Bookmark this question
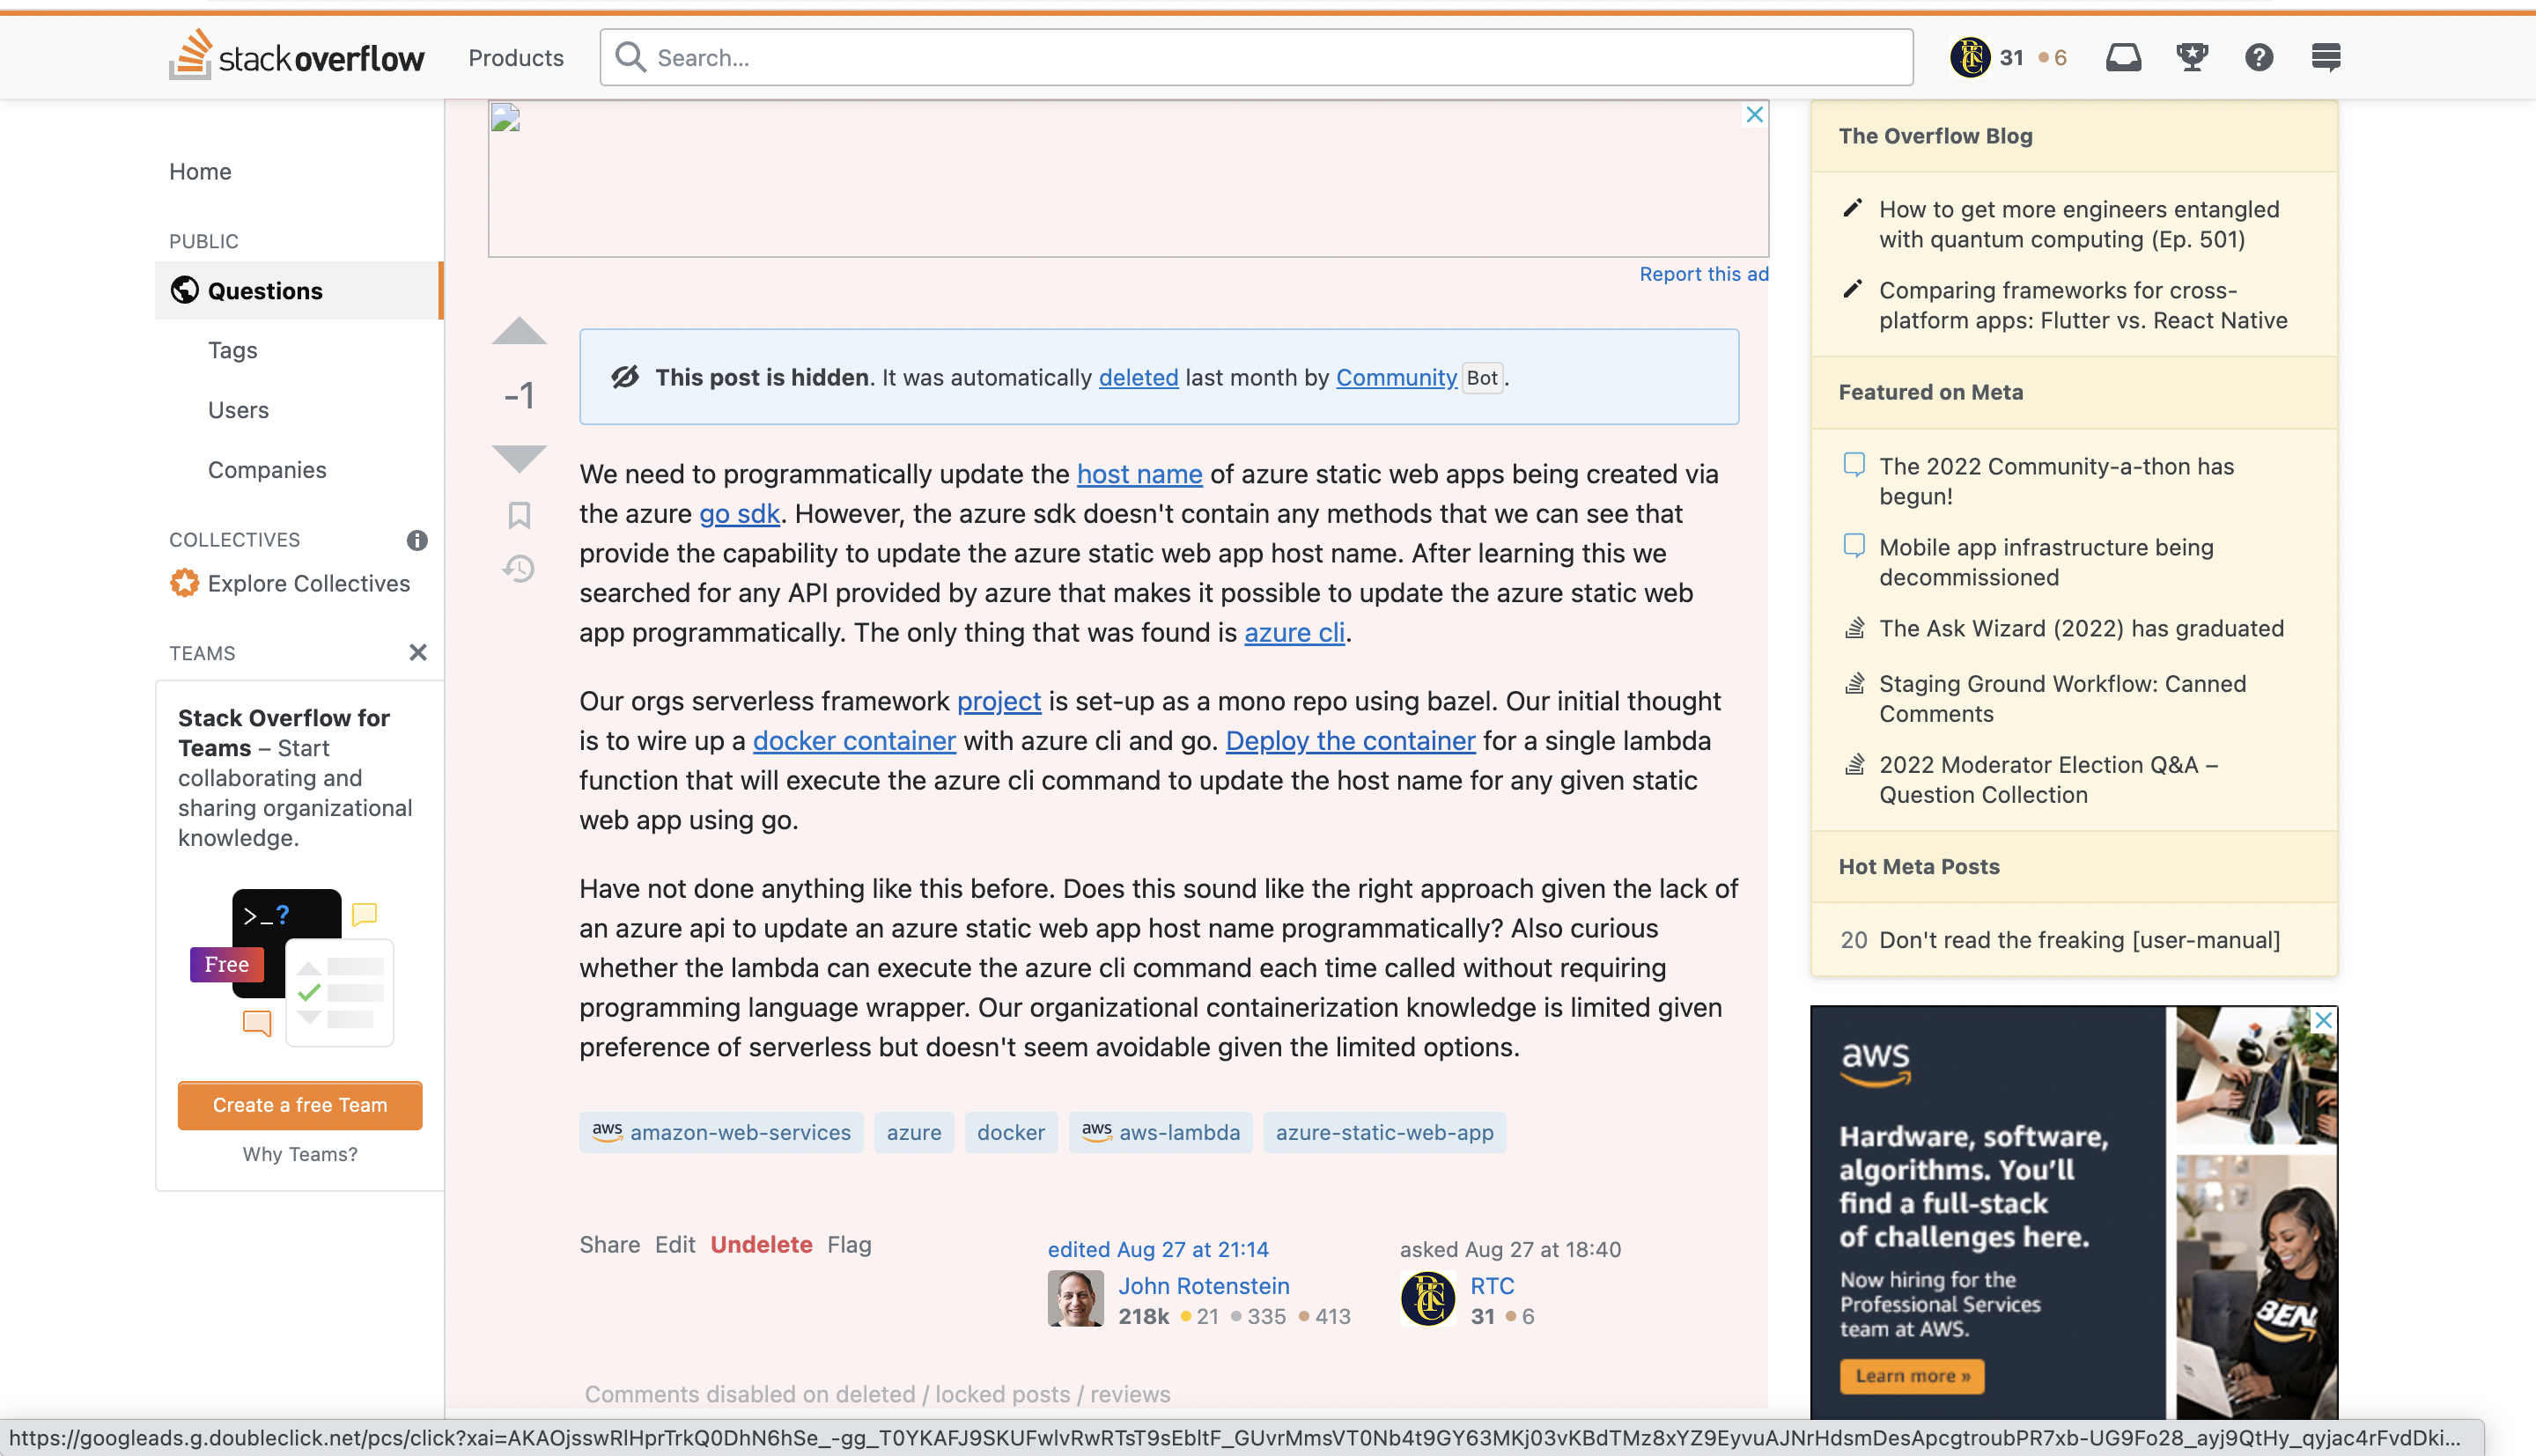 pyautogui.click(x=519, y=515)
